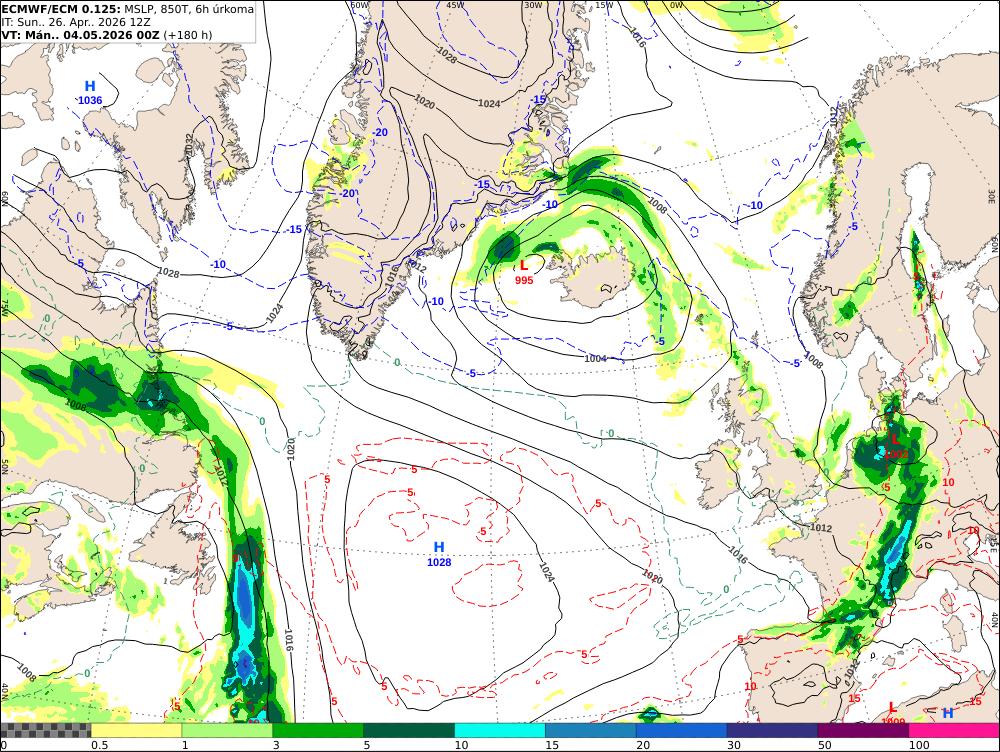
Task: Click the 60W longitude label
Action: (359, 5)
